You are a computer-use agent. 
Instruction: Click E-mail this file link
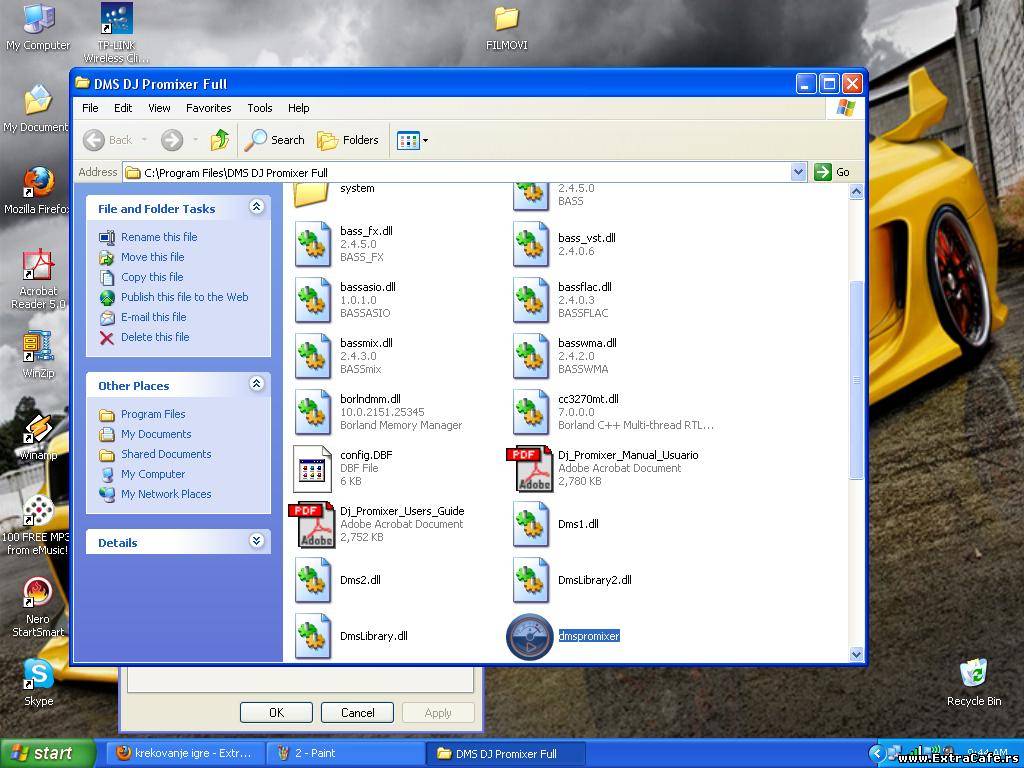153,317
